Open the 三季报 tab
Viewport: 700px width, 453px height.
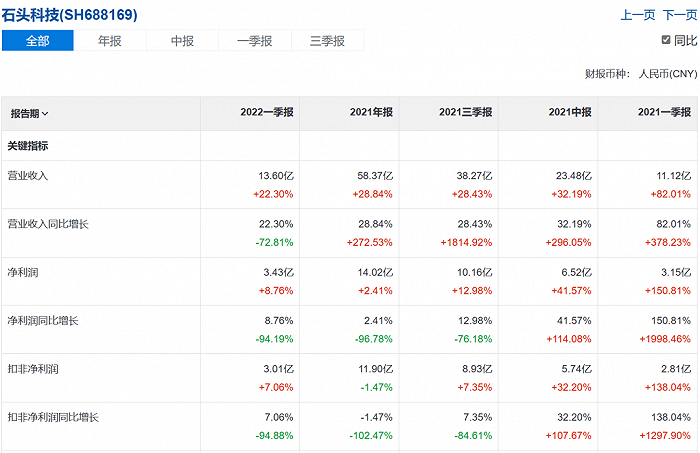[x=327, y=41]
